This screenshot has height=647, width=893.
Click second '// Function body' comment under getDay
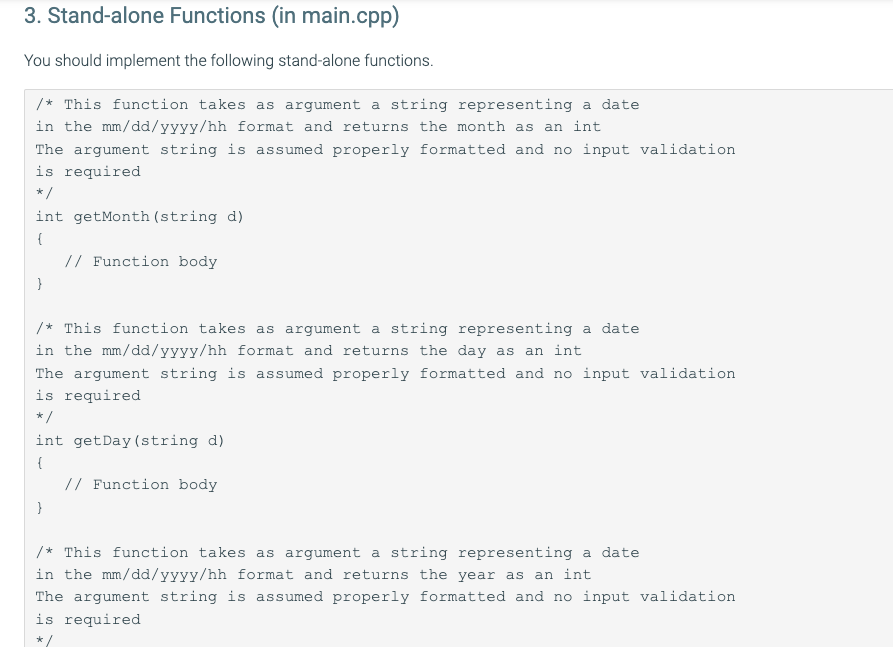pos(141,485)
